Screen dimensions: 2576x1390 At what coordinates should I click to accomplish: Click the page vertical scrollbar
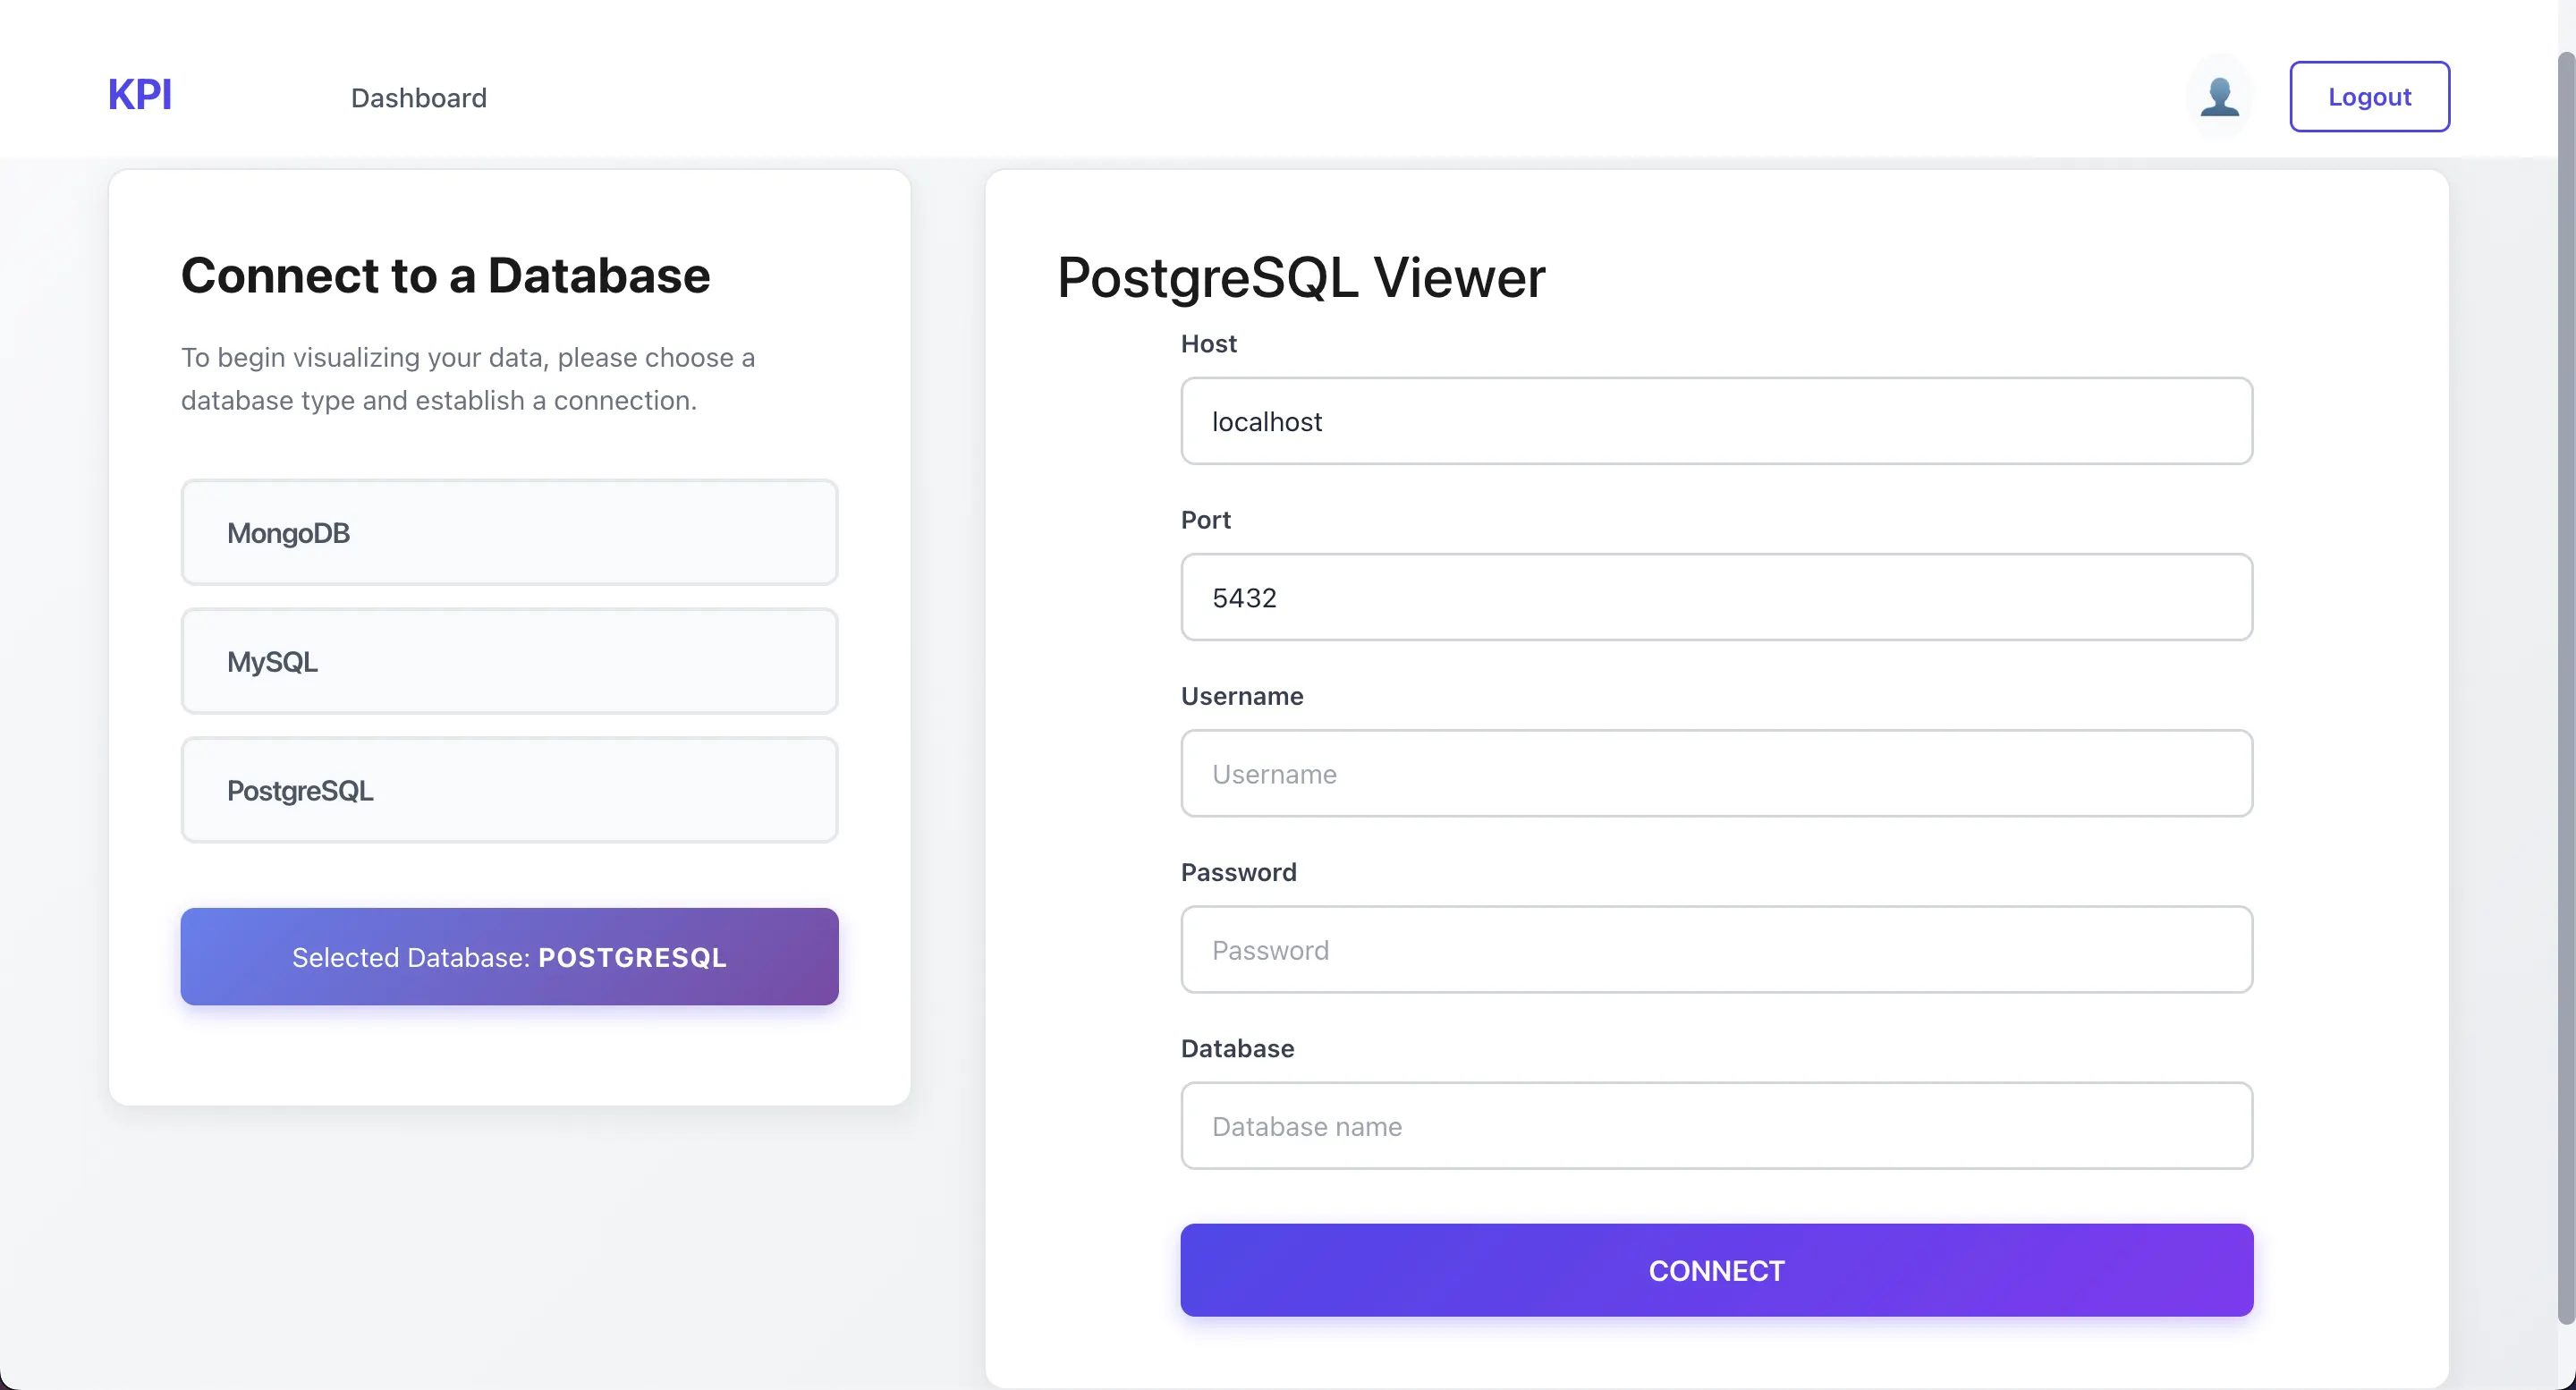click(2565, 690)
